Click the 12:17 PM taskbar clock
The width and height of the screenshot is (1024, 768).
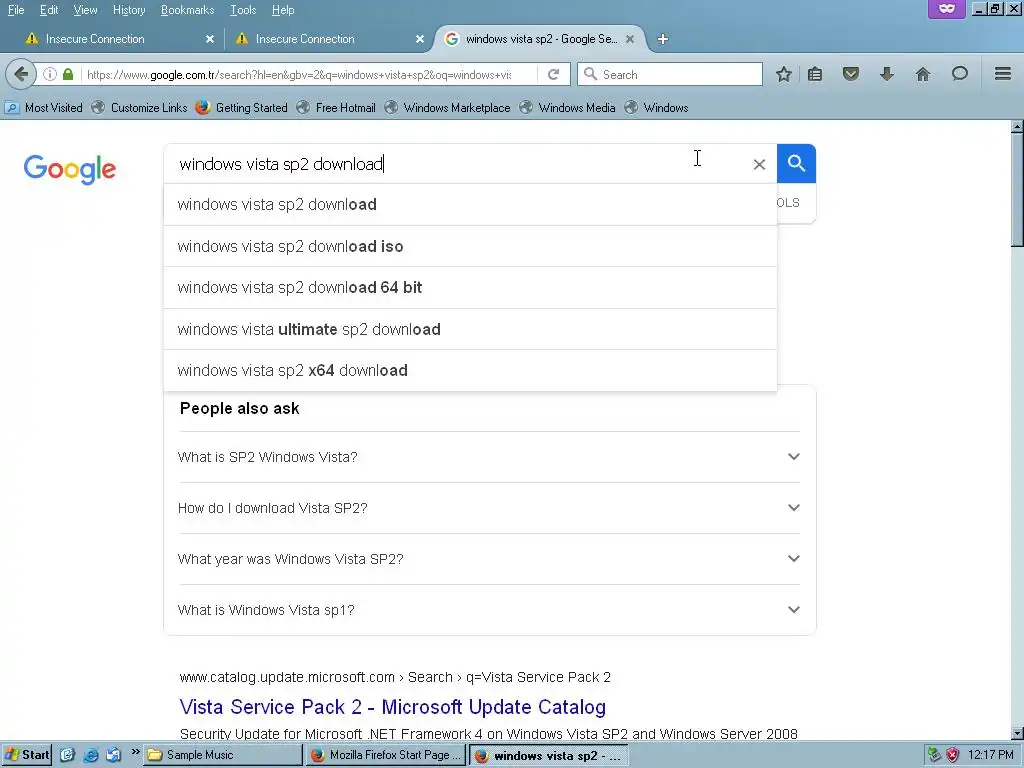991,755
